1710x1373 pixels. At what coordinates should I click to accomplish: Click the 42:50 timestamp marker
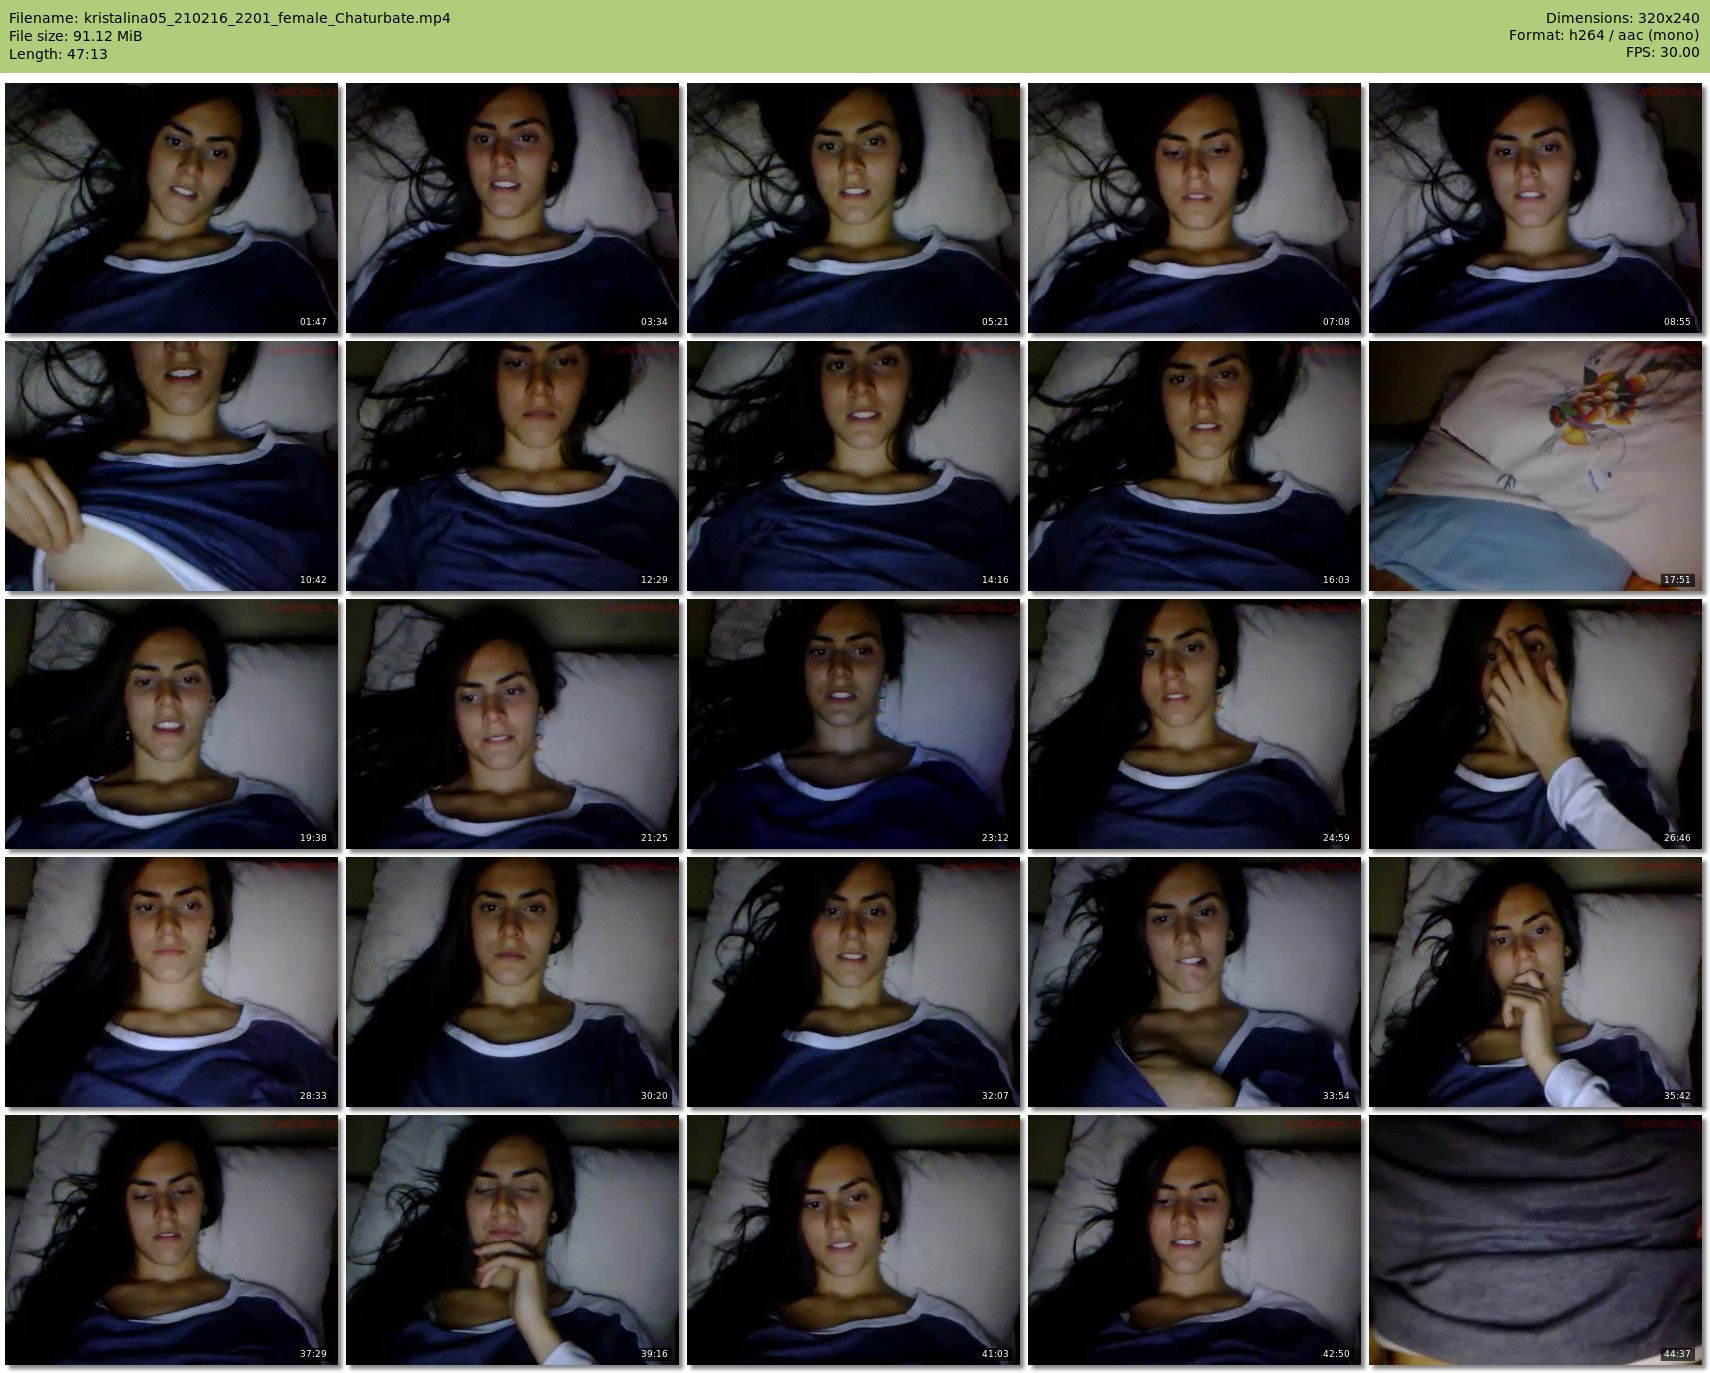(1335, 1354)
